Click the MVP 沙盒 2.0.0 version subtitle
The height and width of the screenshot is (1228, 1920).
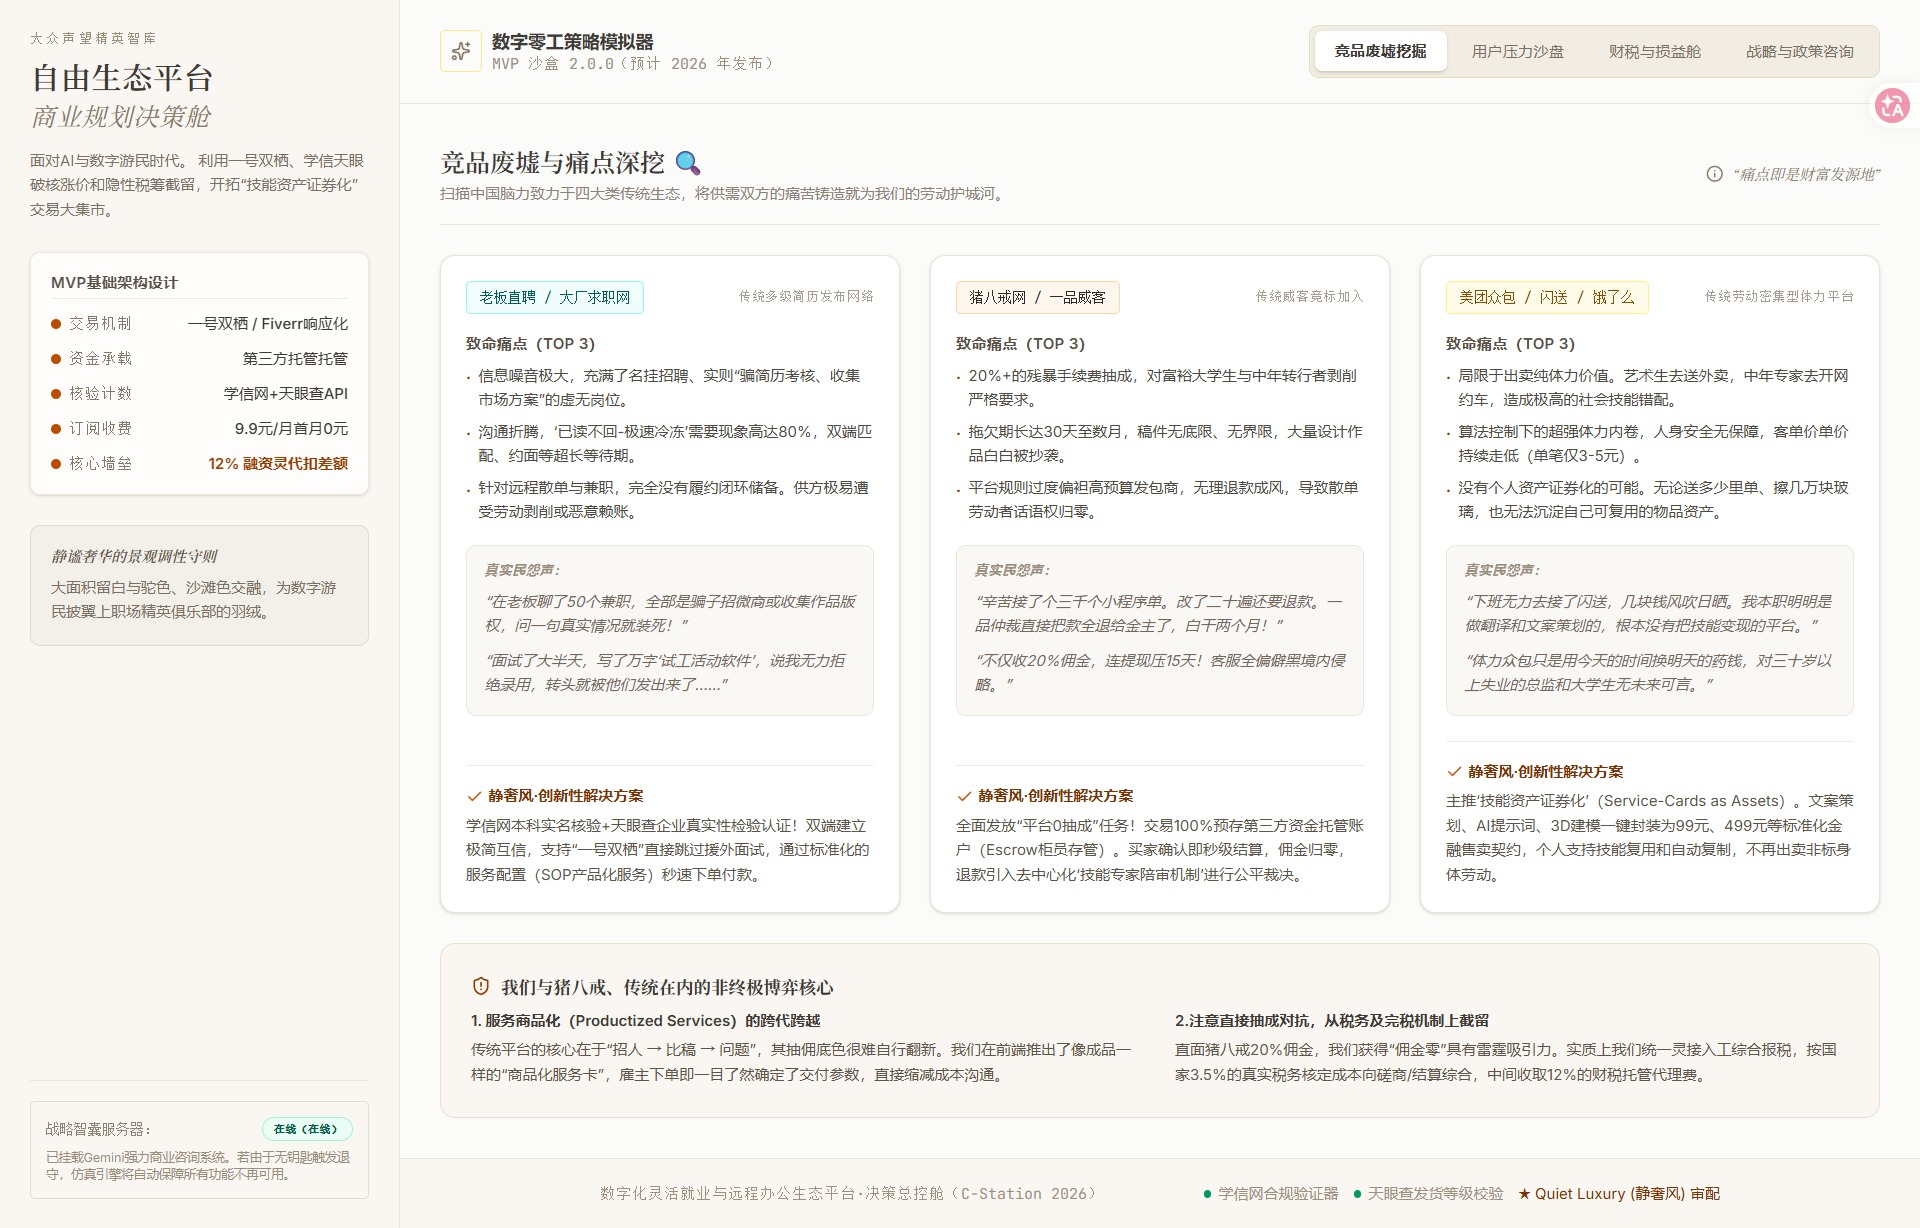click(x=635, y=63)
